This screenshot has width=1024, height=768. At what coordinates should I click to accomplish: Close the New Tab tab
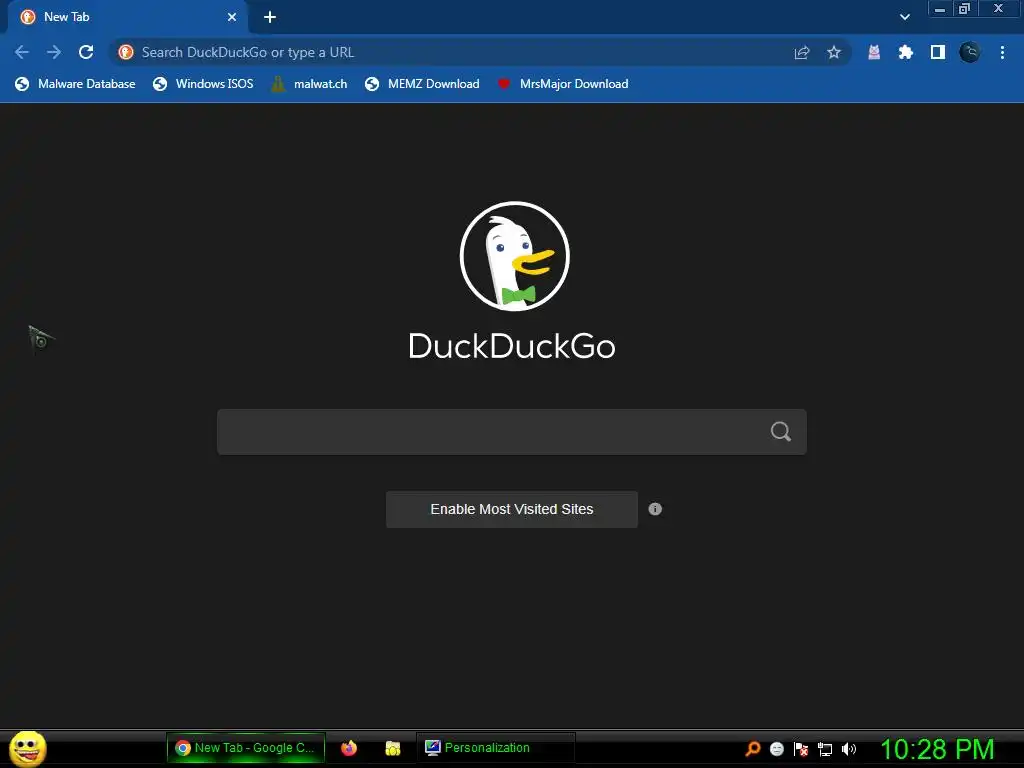[x=232, y=17]
